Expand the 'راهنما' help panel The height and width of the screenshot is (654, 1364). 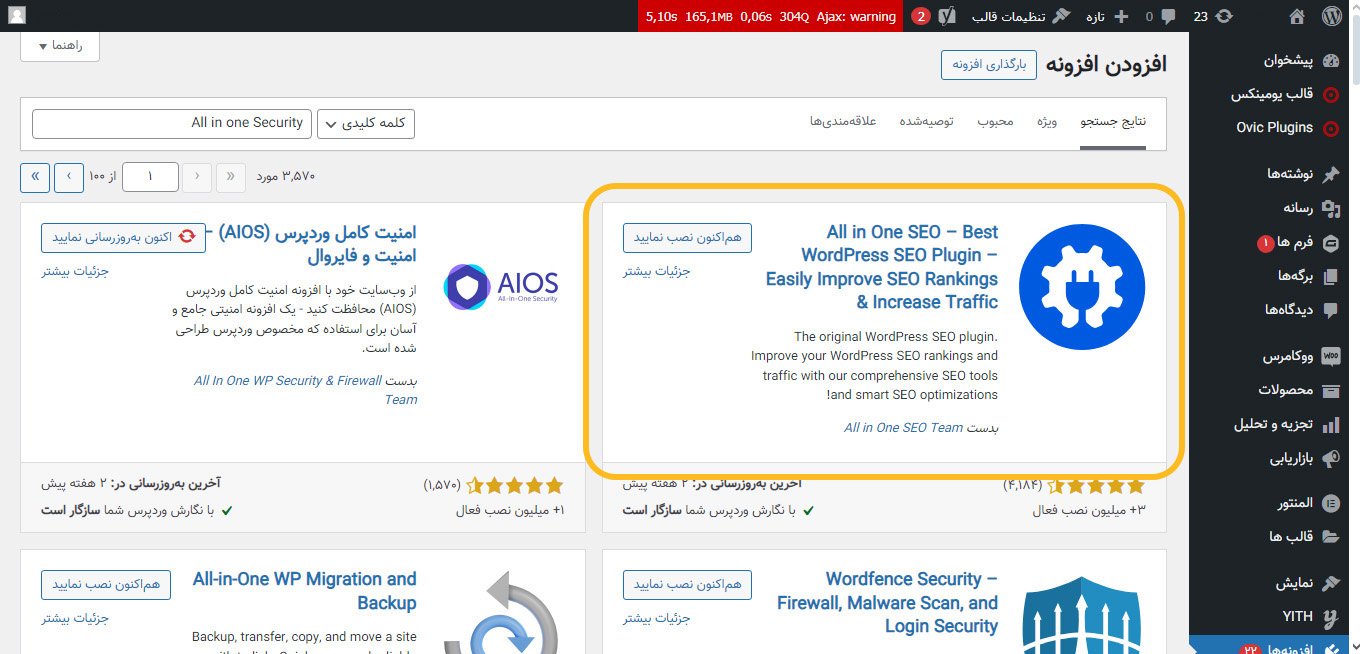click(x=60, y=46)
